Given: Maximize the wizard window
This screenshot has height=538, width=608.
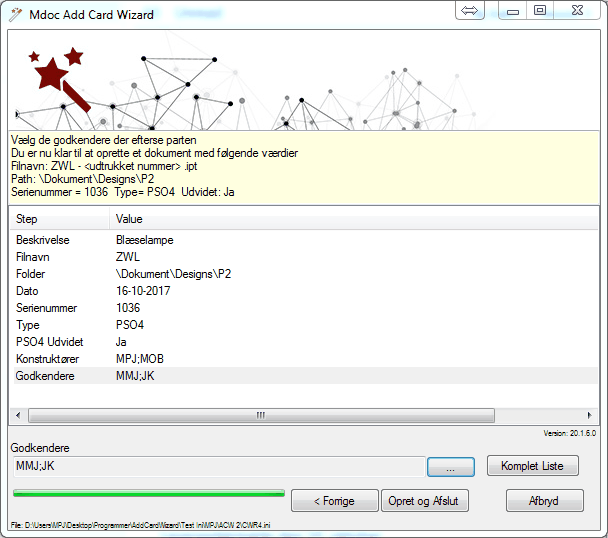Looking at the screenshot, I should point(540,11).
